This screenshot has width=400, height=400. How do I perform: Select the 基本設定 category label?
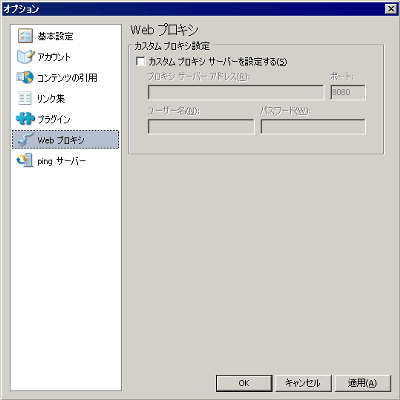click(55, 36)
